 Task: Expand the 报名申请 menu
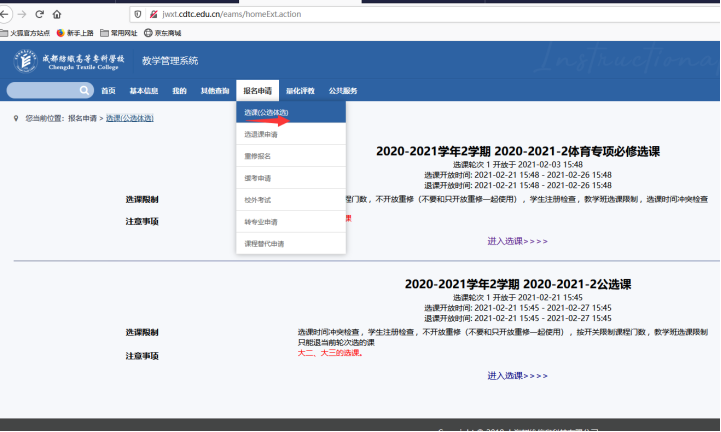click(x=257, y=91)
